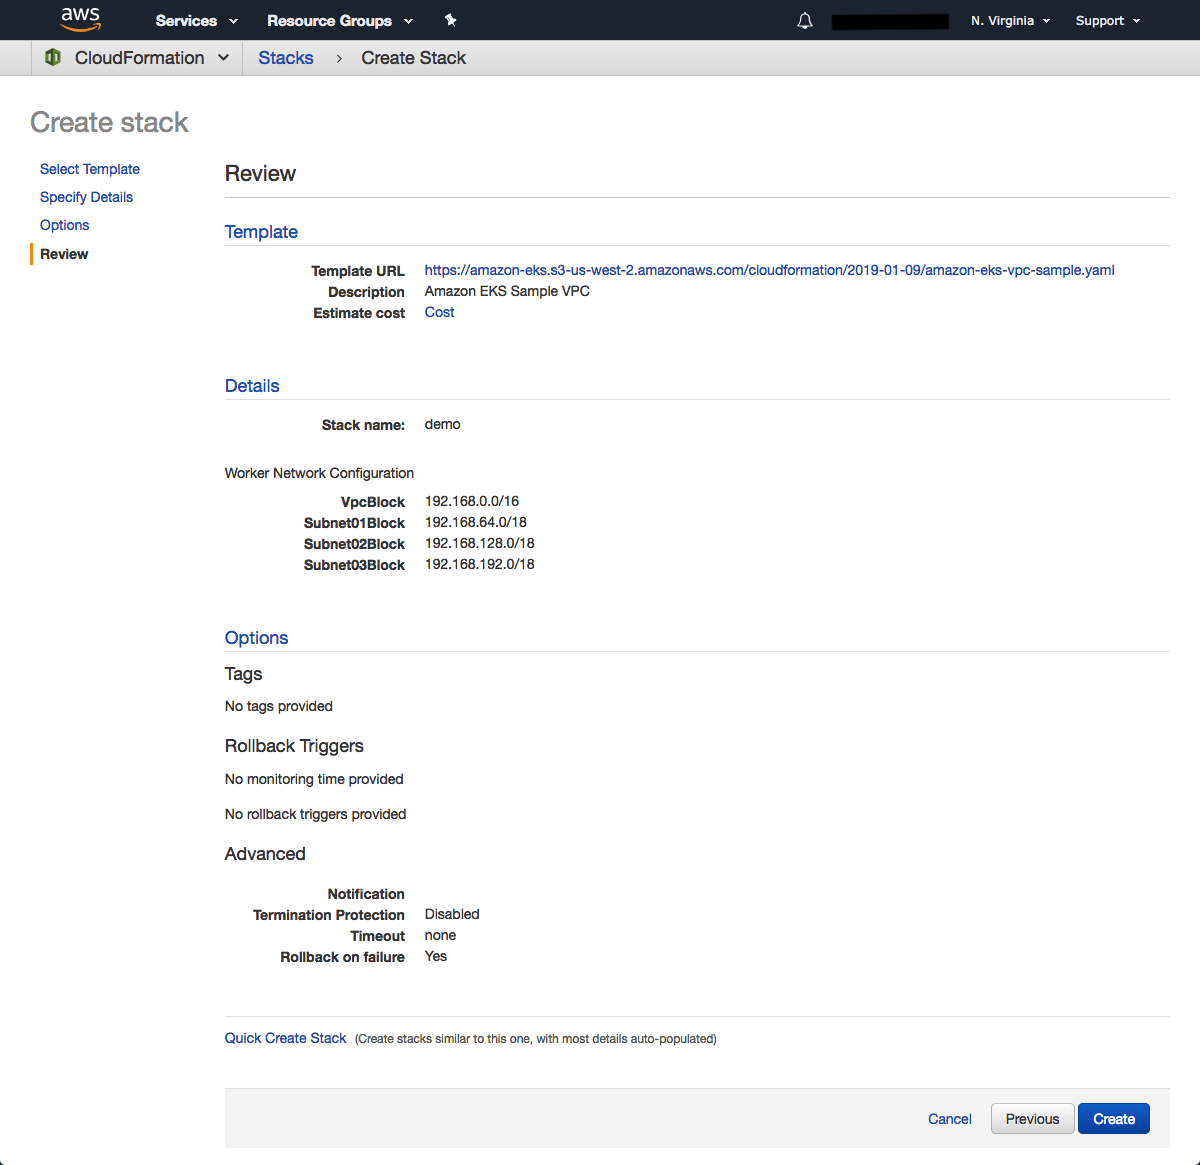Open the amazon-eks-vpc-sample.yaml template URL

point(769,270)
